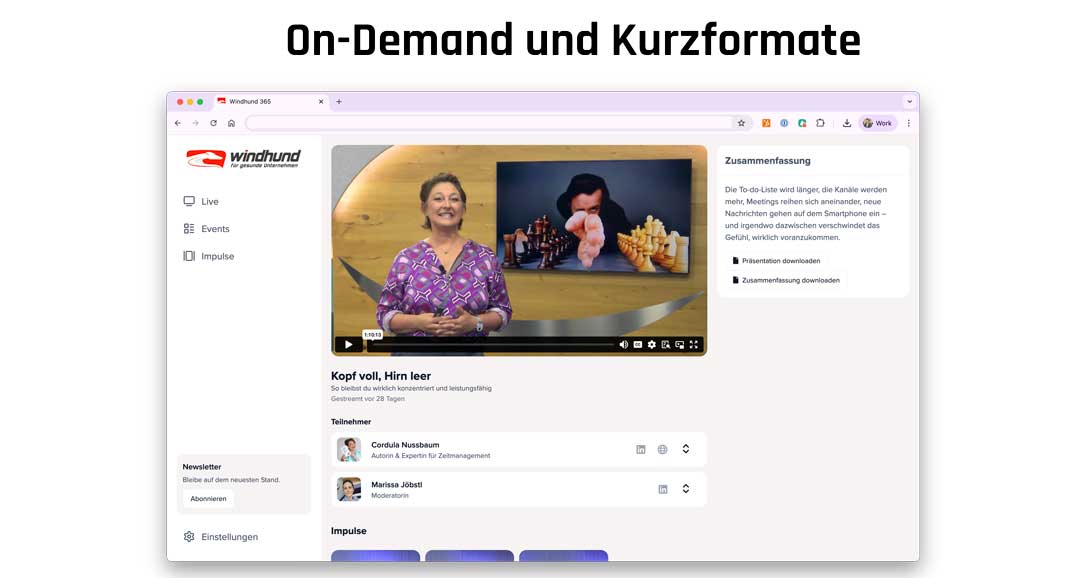Subscribe to newsletter via Abonnieren button
This screenshot has width=1080, height=578.
click(209, 498)
